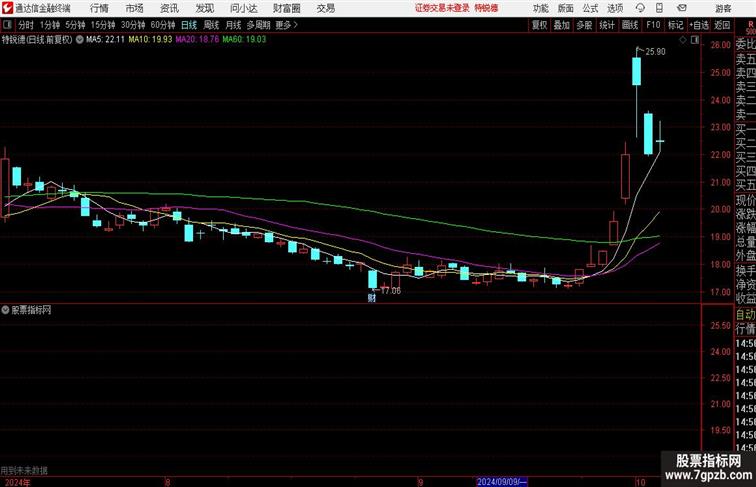Open the 资讯 menu
Viewport: 756px width, 487px height.
[169, 8]
